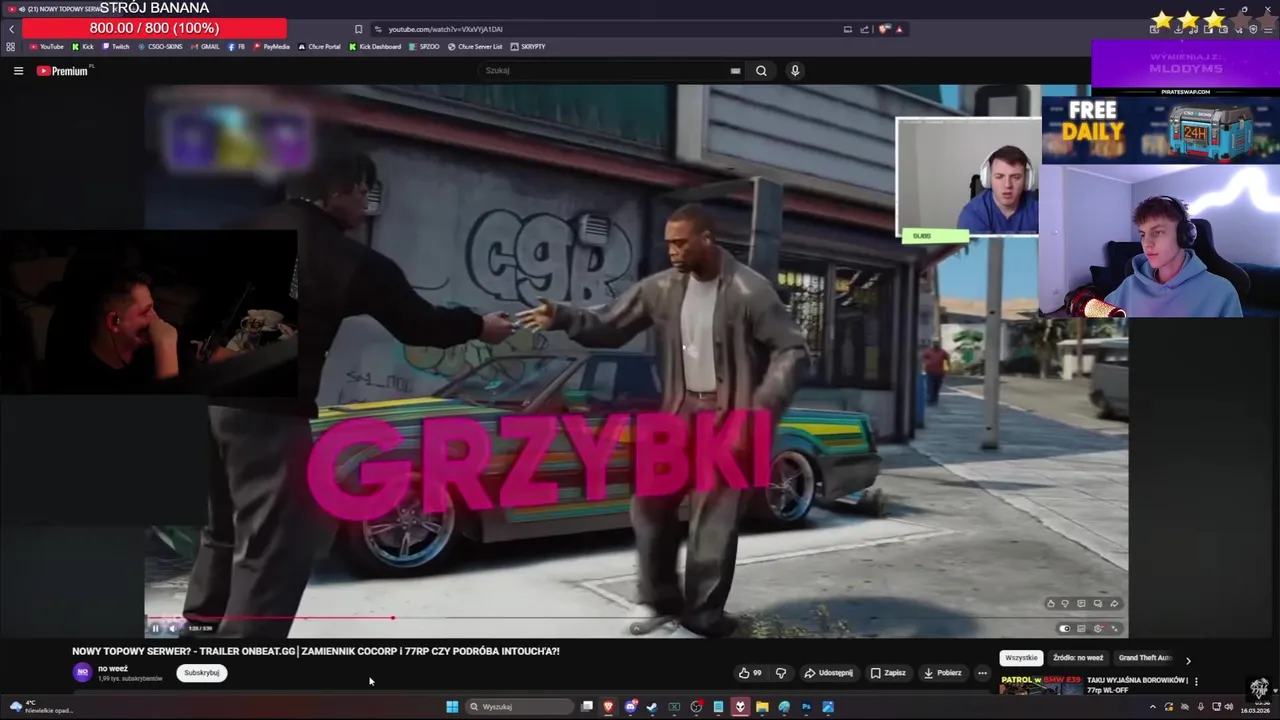Select the Grand Theft Auto chip
Image resolution: width=1280 pixels, height=720 pixels.
(1145, 658)
